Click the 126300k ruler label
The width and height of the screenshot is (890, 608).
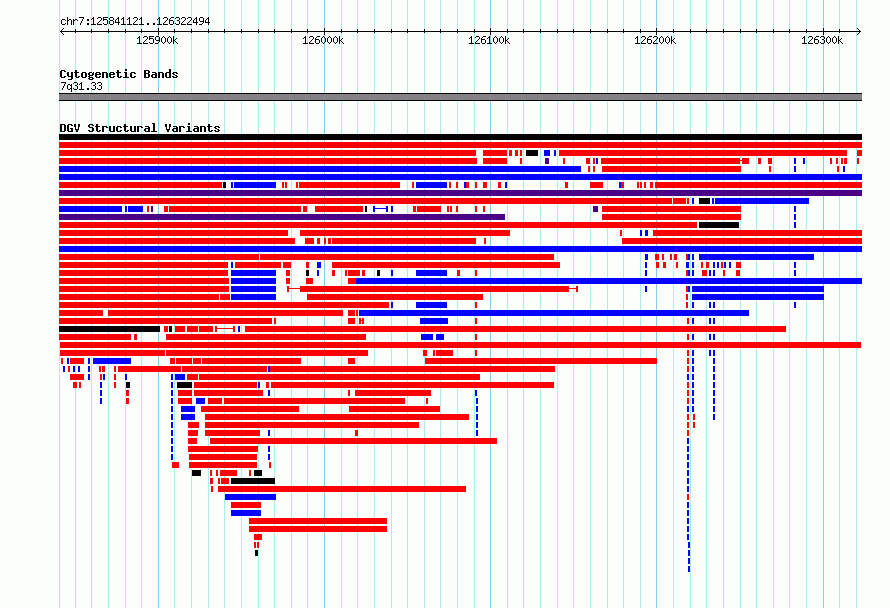tap(822, 40)
